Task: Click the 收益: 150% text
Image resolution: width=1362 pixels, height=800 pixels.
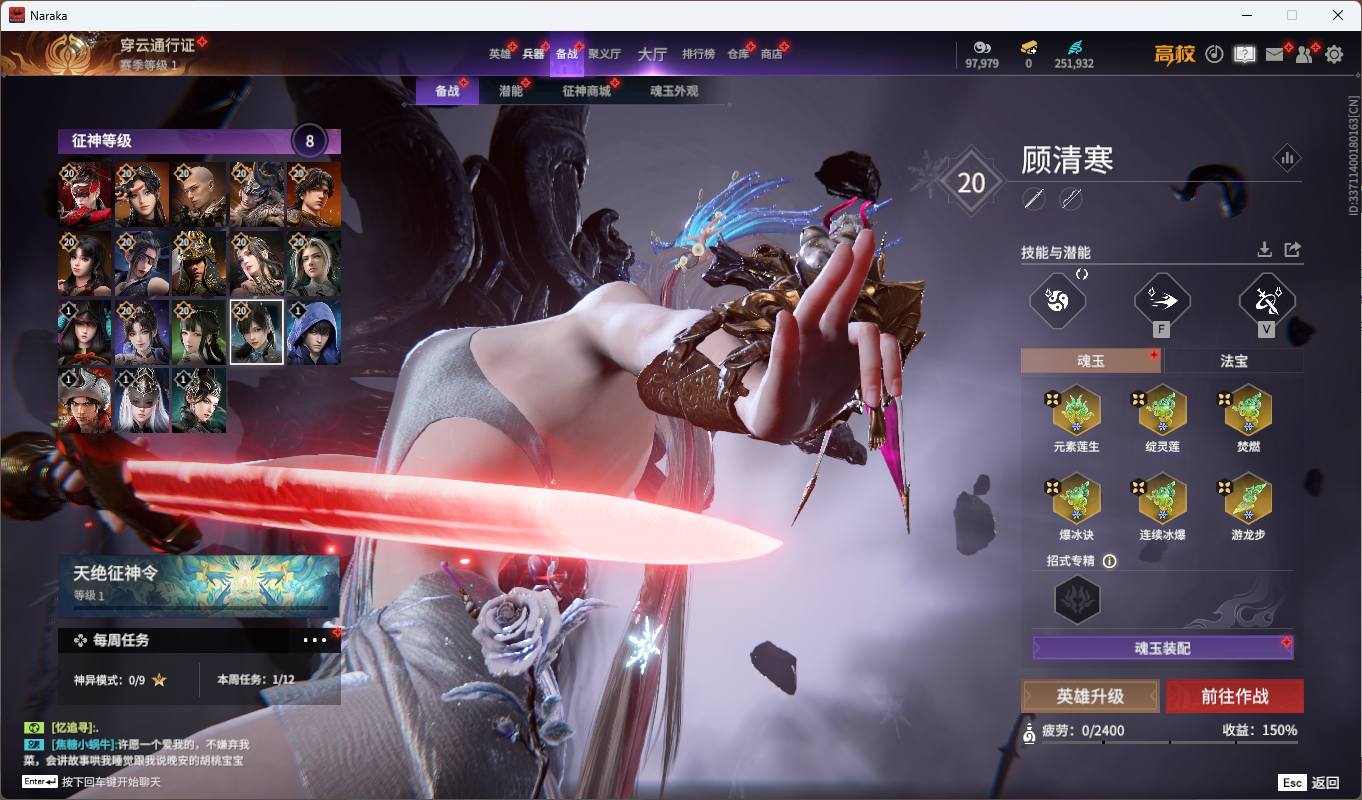Action: point(1260,731)
